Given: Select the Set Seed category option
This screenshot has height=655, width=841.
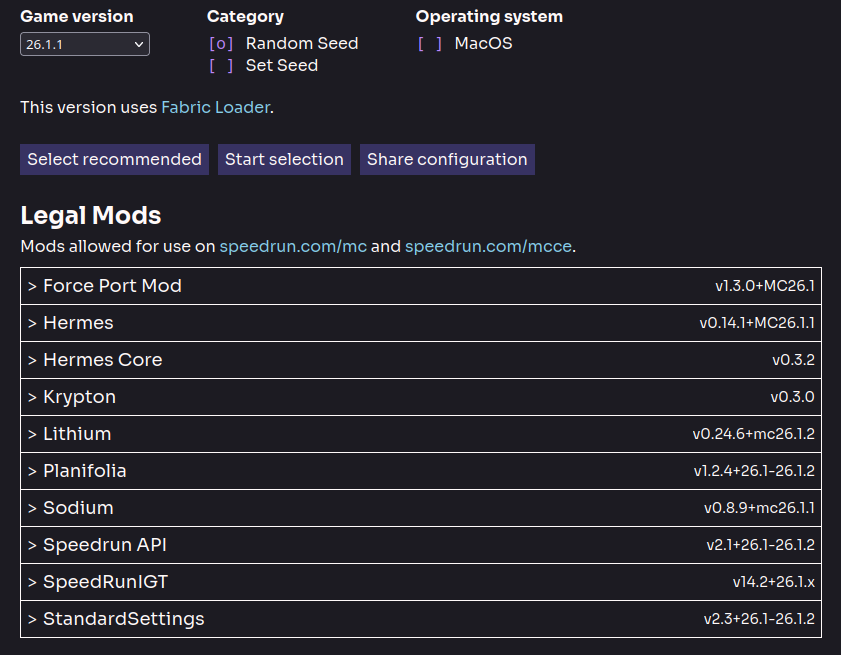Looking at the screenshot, I should click(x=263, y=65).
